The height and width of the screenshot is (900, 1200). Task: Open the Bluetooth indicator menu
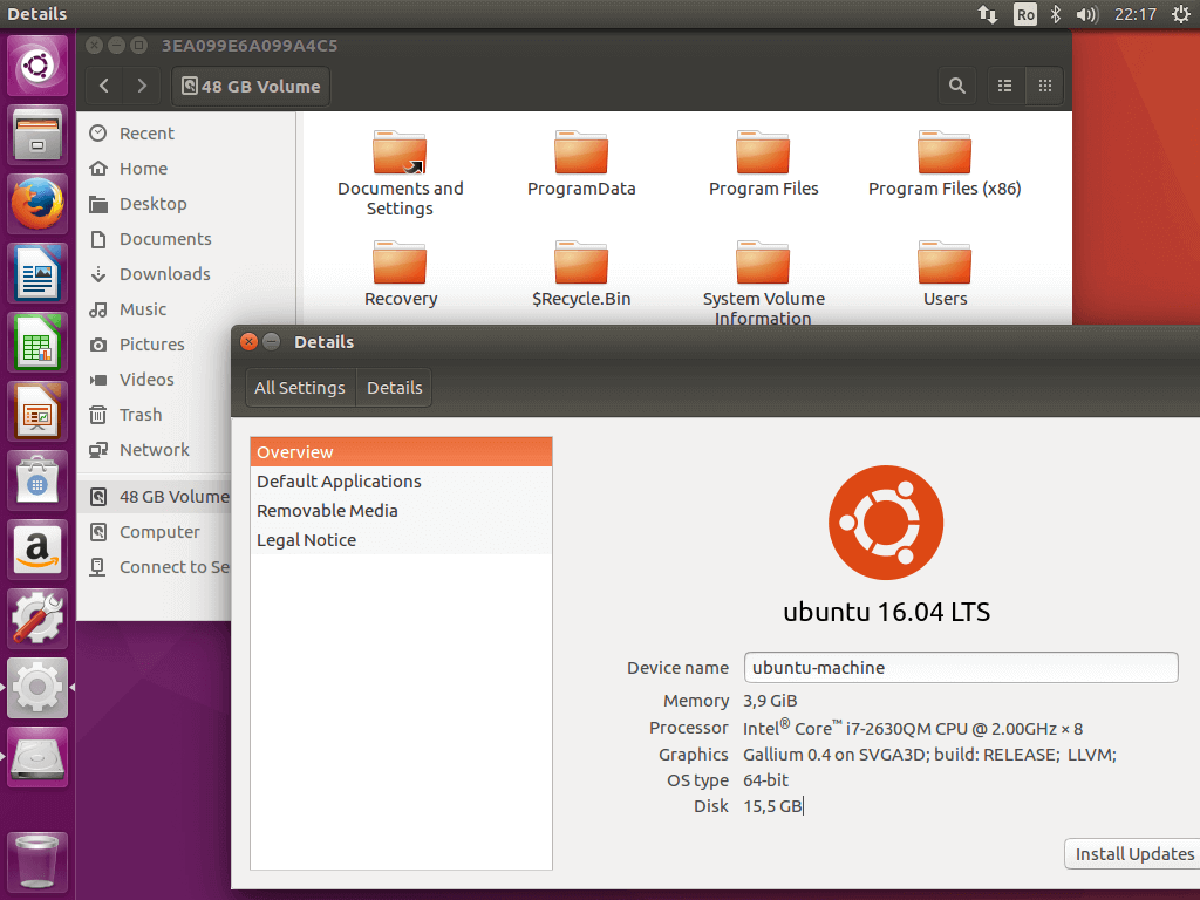[1056, 14]
